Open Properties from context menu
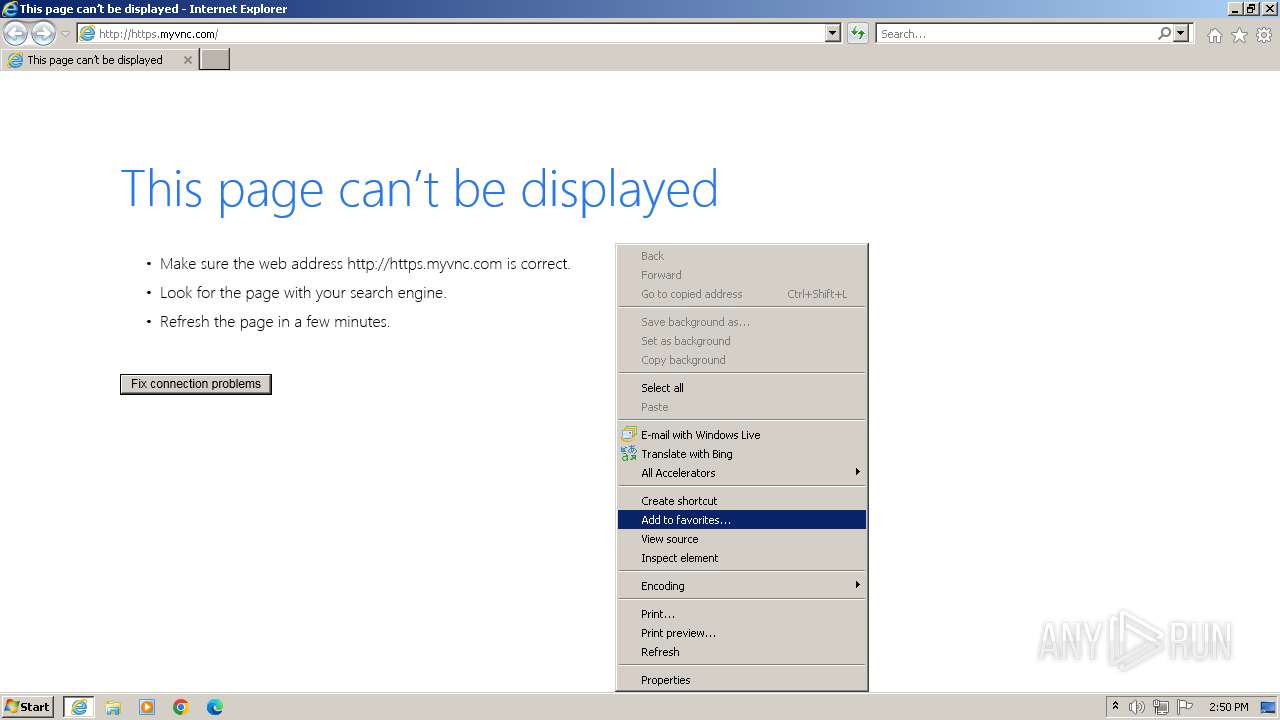Image resolution: width=1280 pixels, height=720 pixels. [x=742, y=680]
